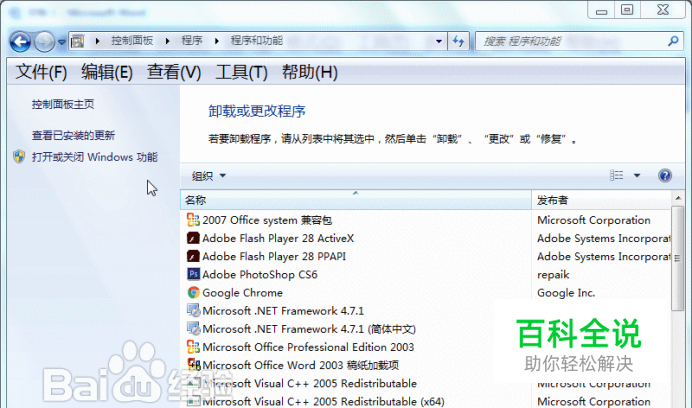Sort list by 名称 column header
This screenshot has width=692, height=408.
coord(356,200)
